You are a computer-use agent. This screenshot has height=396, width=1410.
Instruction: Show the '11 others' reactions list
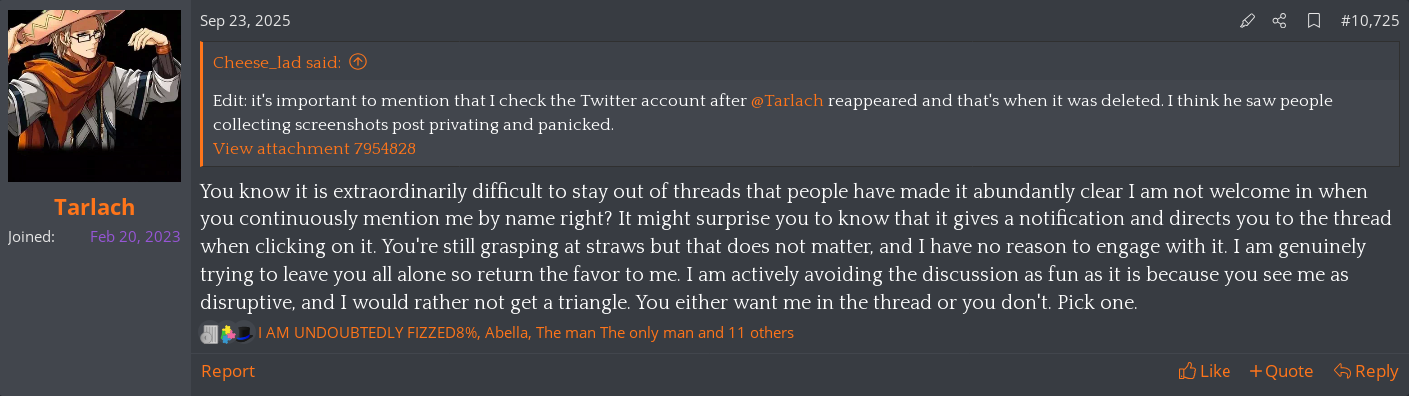pyautogui.click(x=758, y=333)
